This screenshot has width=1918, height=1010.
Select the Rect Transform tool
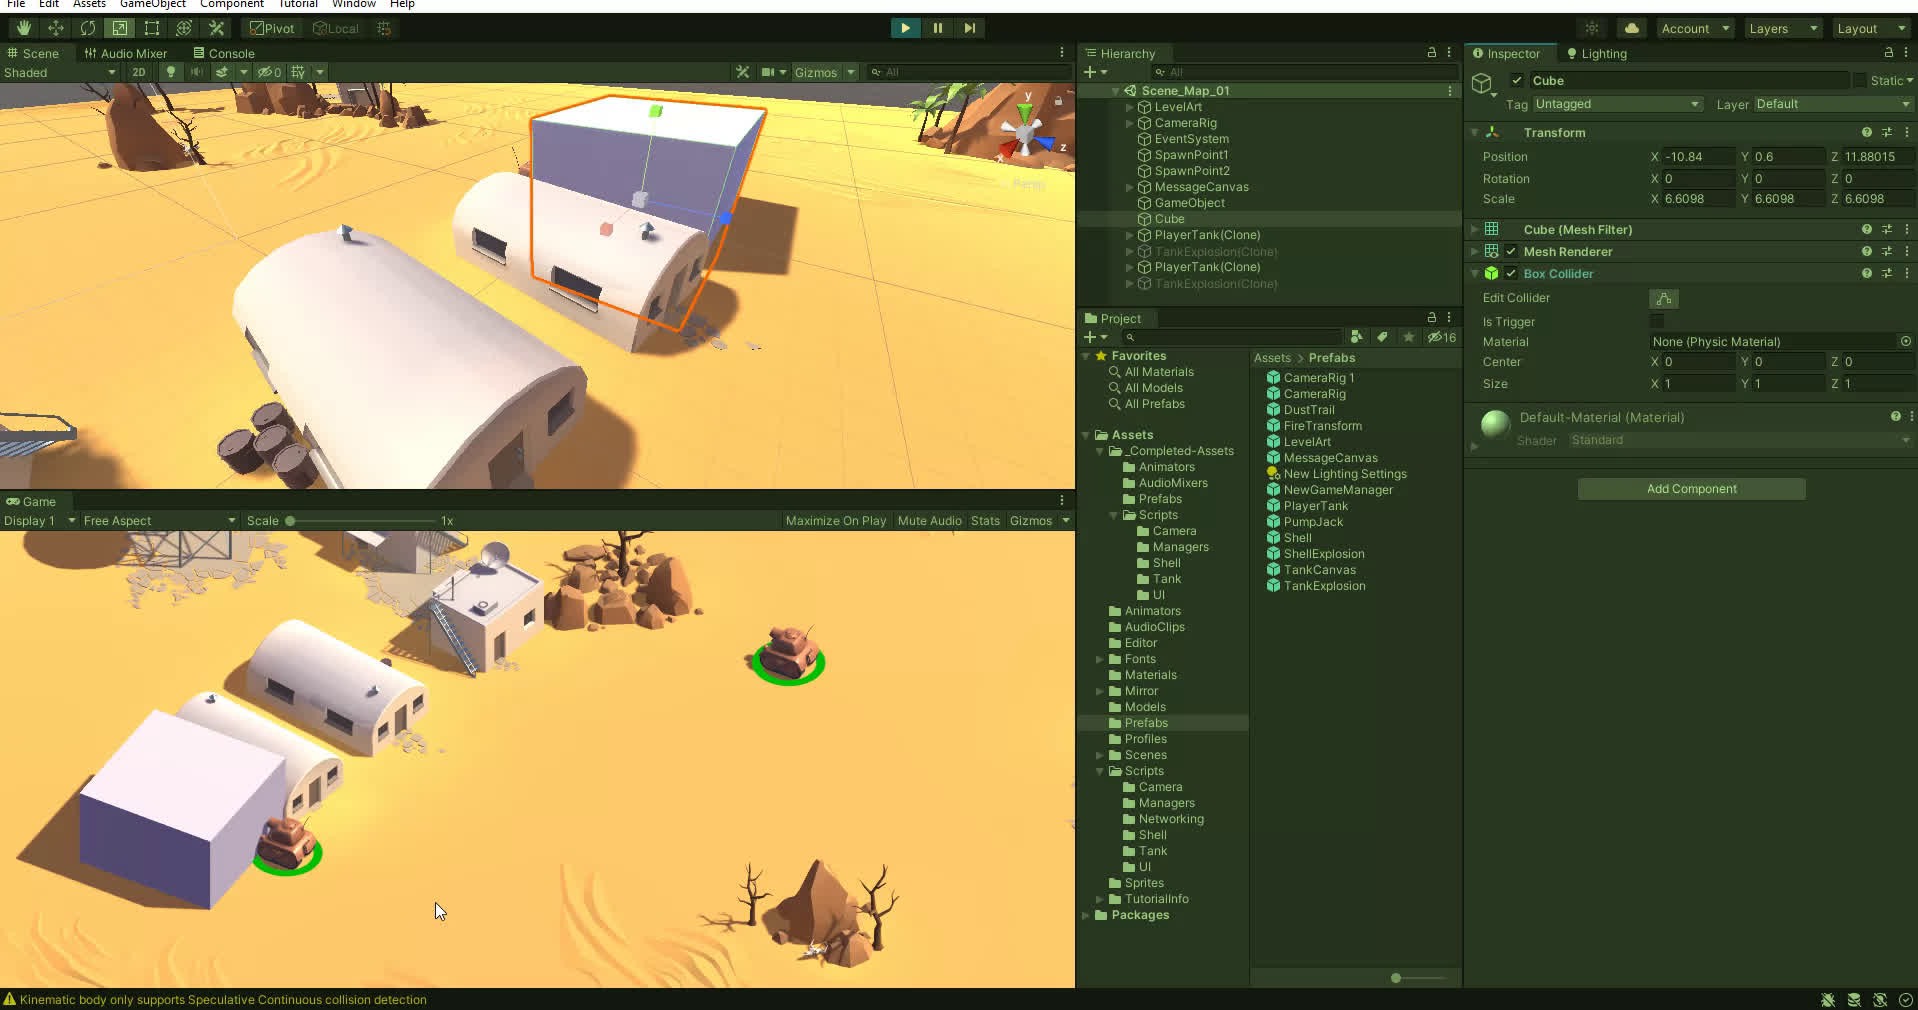[151, 28]
